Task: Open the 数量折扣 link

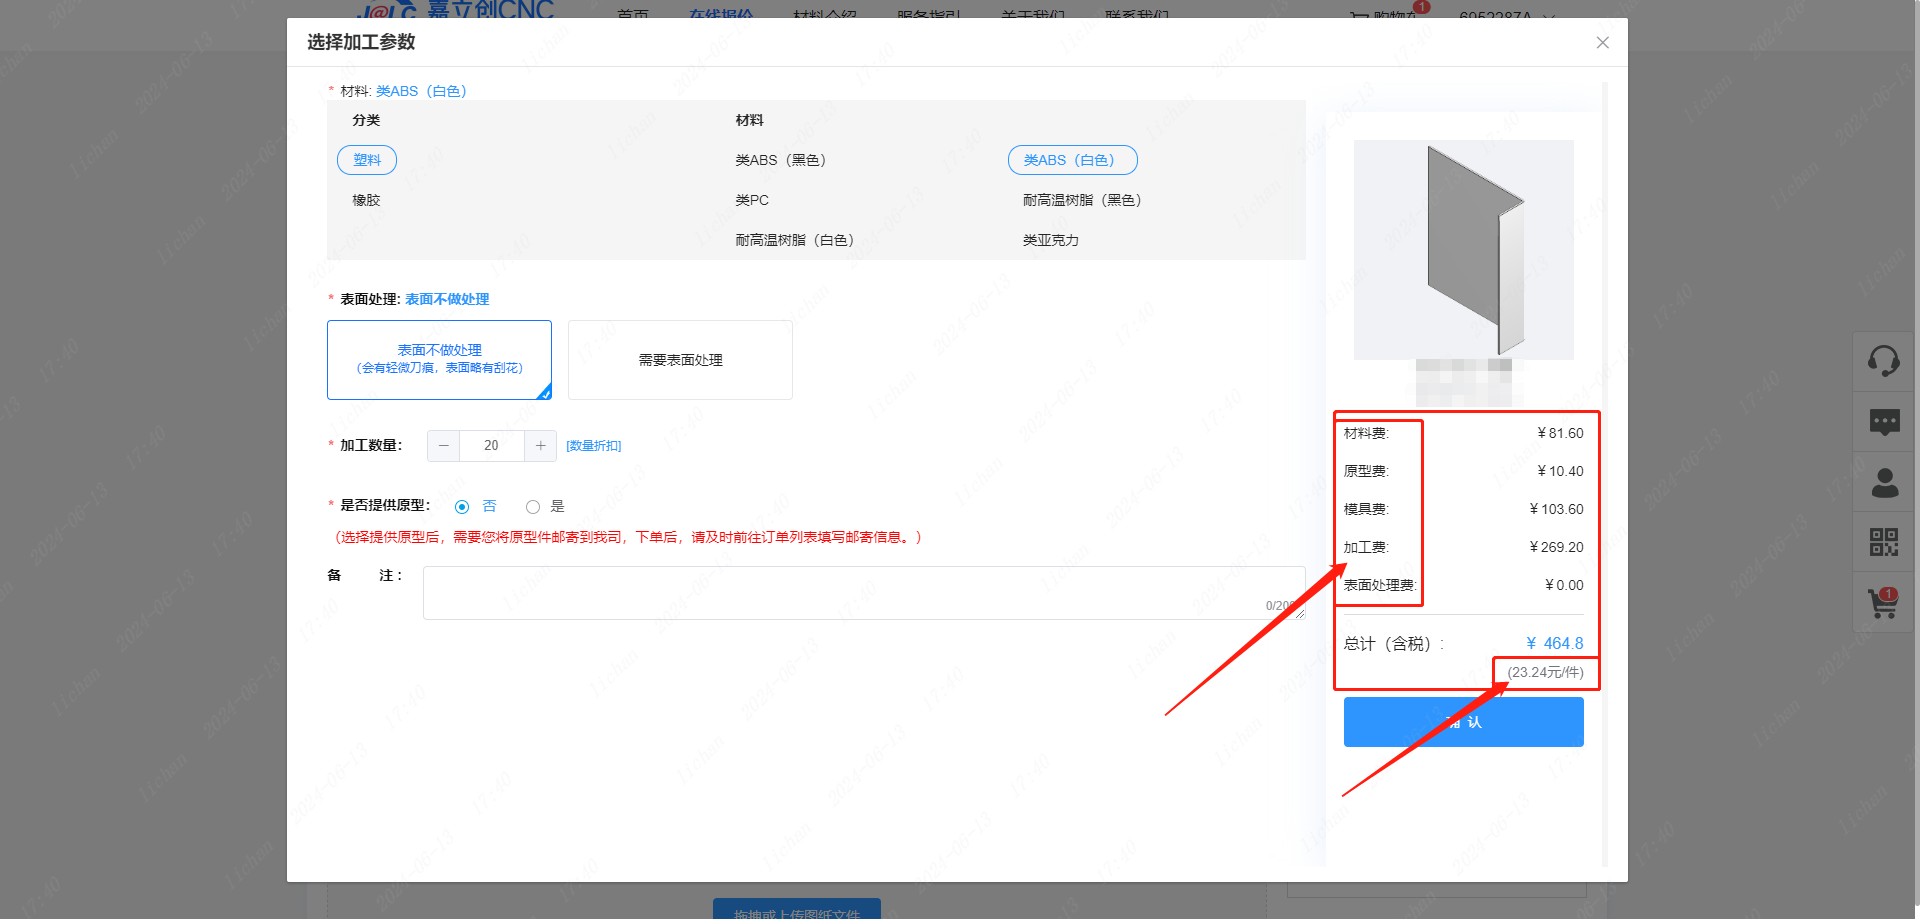Action: (x=593, y=446)
